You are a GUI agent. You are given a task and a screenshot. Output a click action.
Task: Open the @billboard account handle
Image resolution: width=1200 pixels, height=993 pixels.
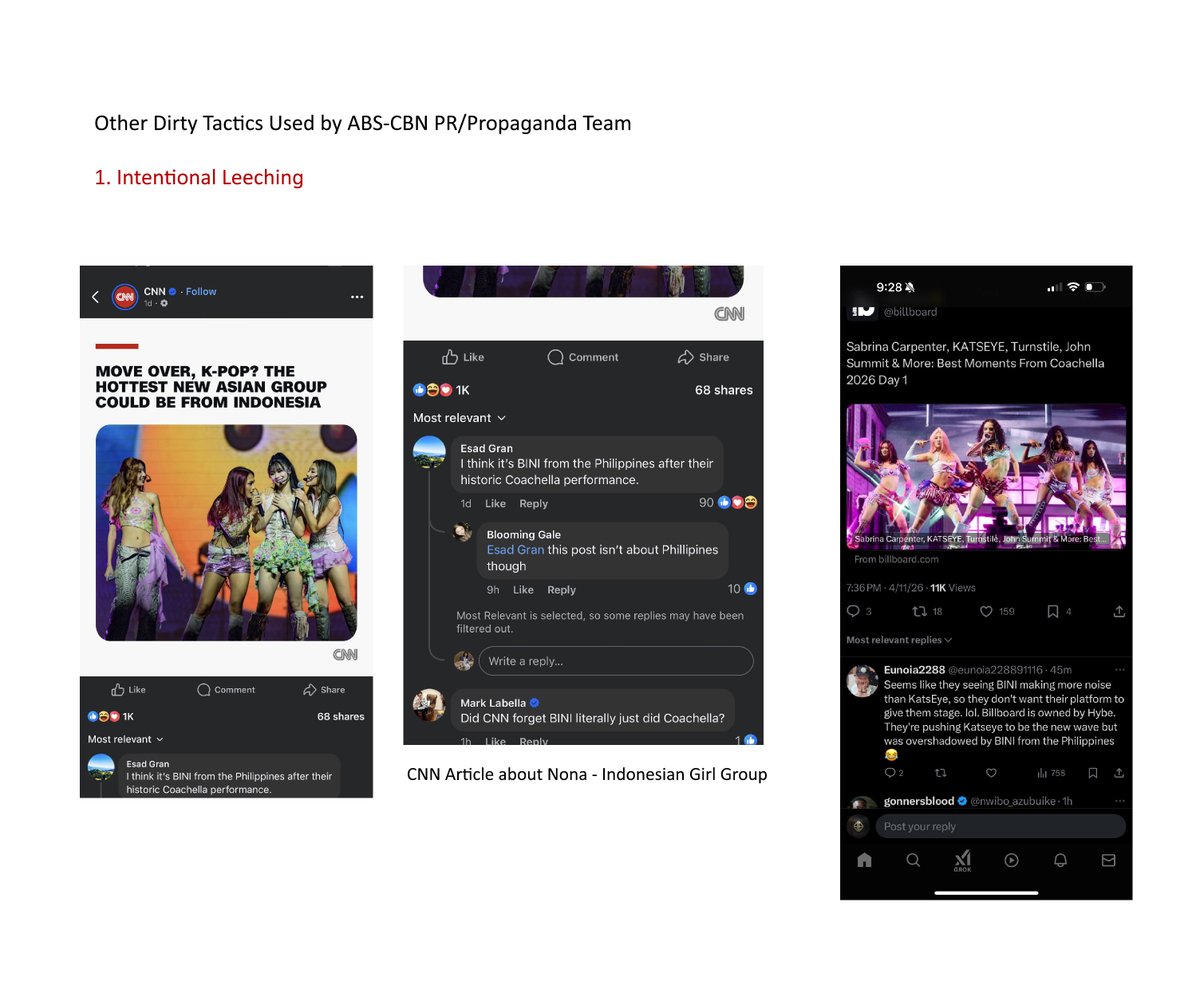click(910, 312)
